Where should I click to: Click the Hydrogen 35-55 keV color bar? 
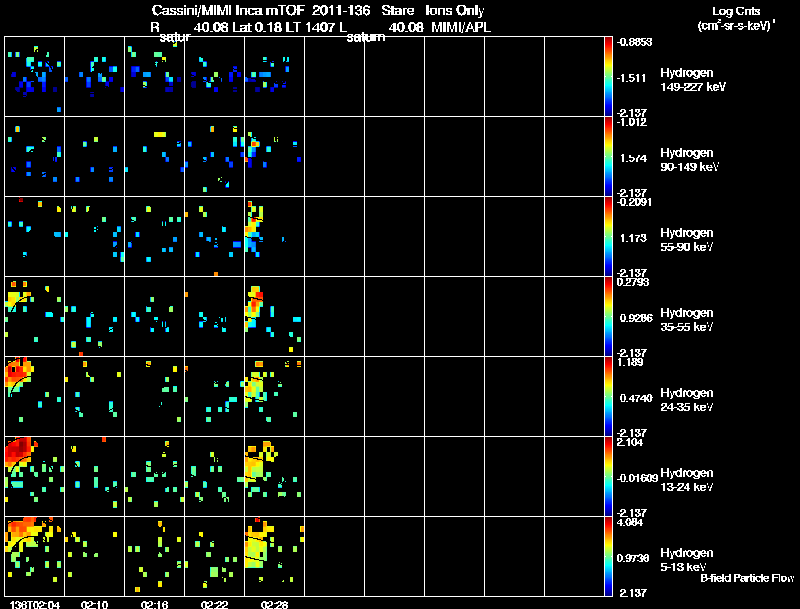pyautogui.click(x=608, y=317)
